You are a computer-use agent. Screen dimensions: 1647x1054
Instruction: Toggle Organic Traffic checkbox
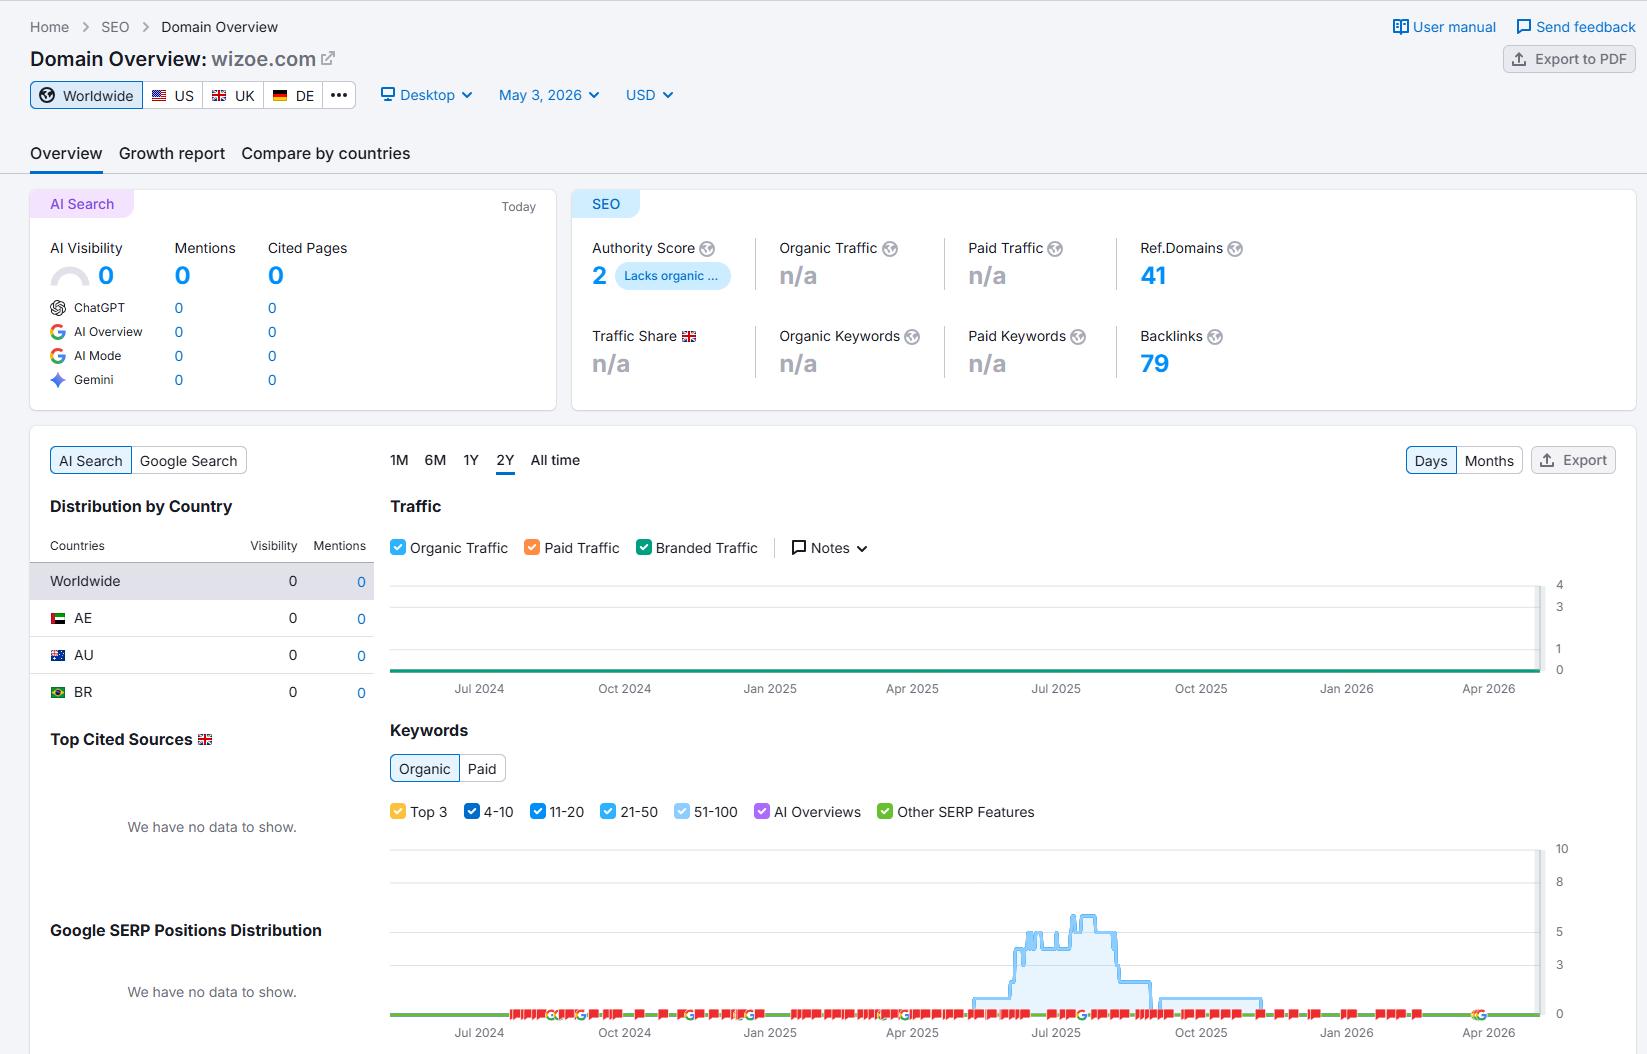point(398,547)
